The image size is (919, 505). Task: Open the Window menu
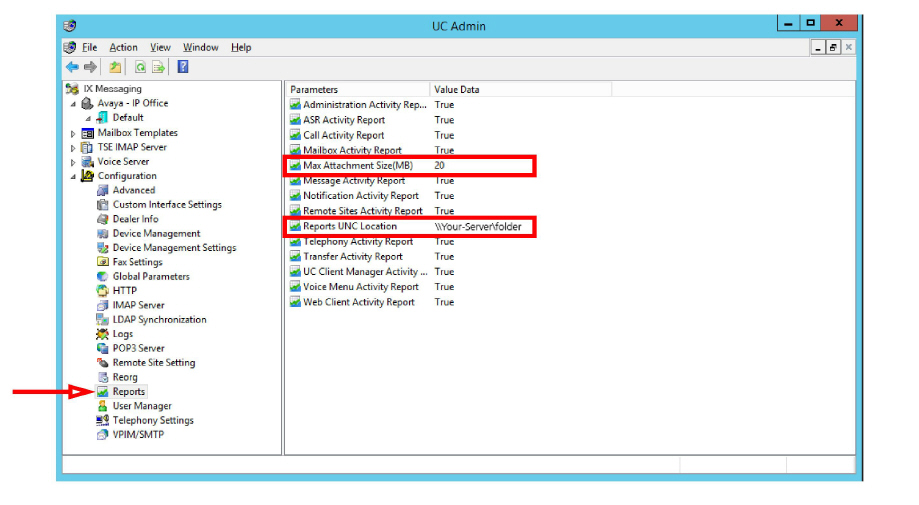click(x=200, y=47)
